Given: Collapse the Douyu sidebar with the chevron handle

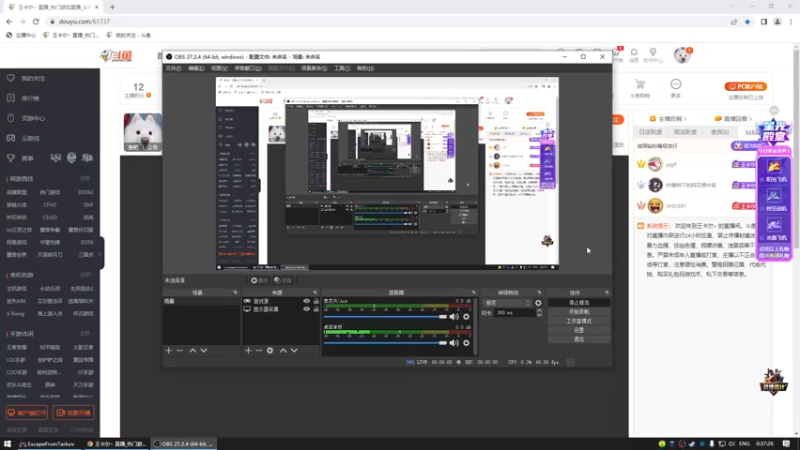Looking at the screenshot, I should click(102, 254).
